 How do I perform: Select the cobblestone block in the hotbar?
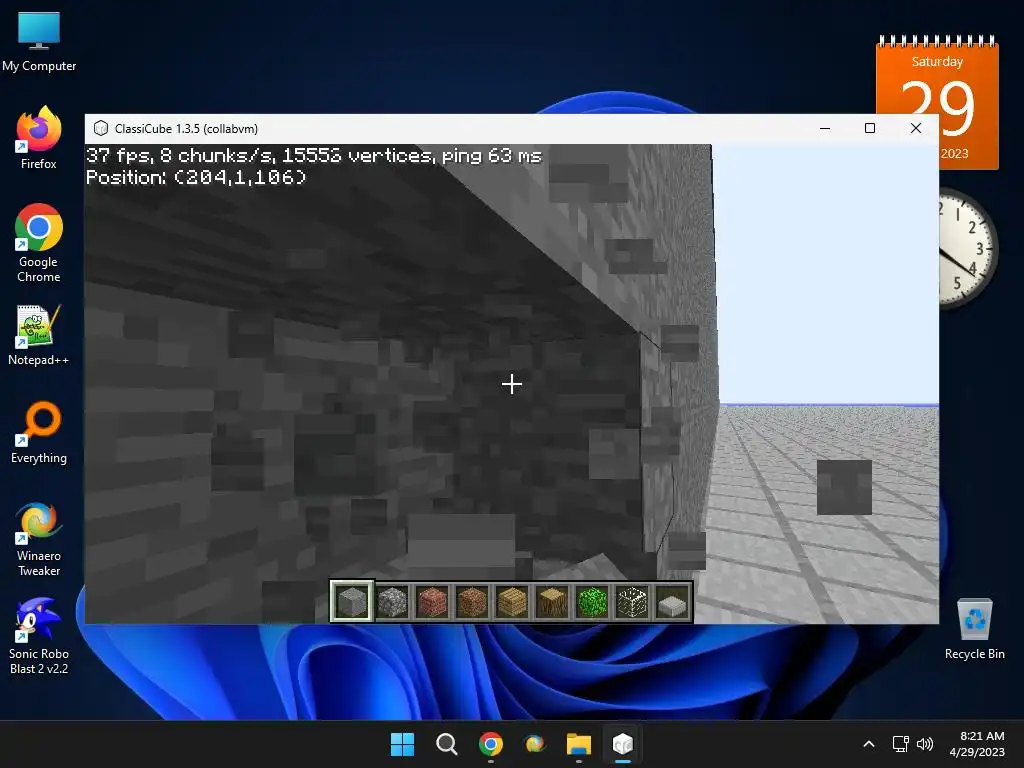click(x=392, y=601)
